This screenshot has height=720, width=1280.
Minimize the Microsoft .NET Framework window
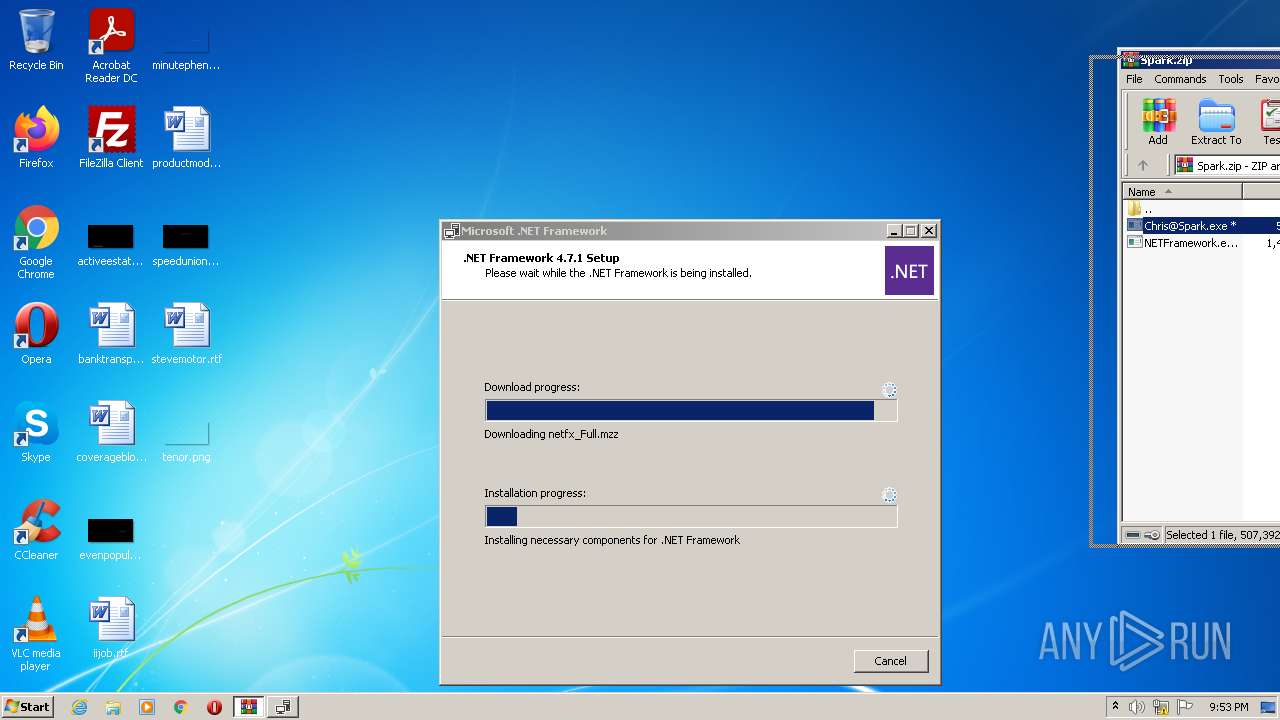click(894, 230)
